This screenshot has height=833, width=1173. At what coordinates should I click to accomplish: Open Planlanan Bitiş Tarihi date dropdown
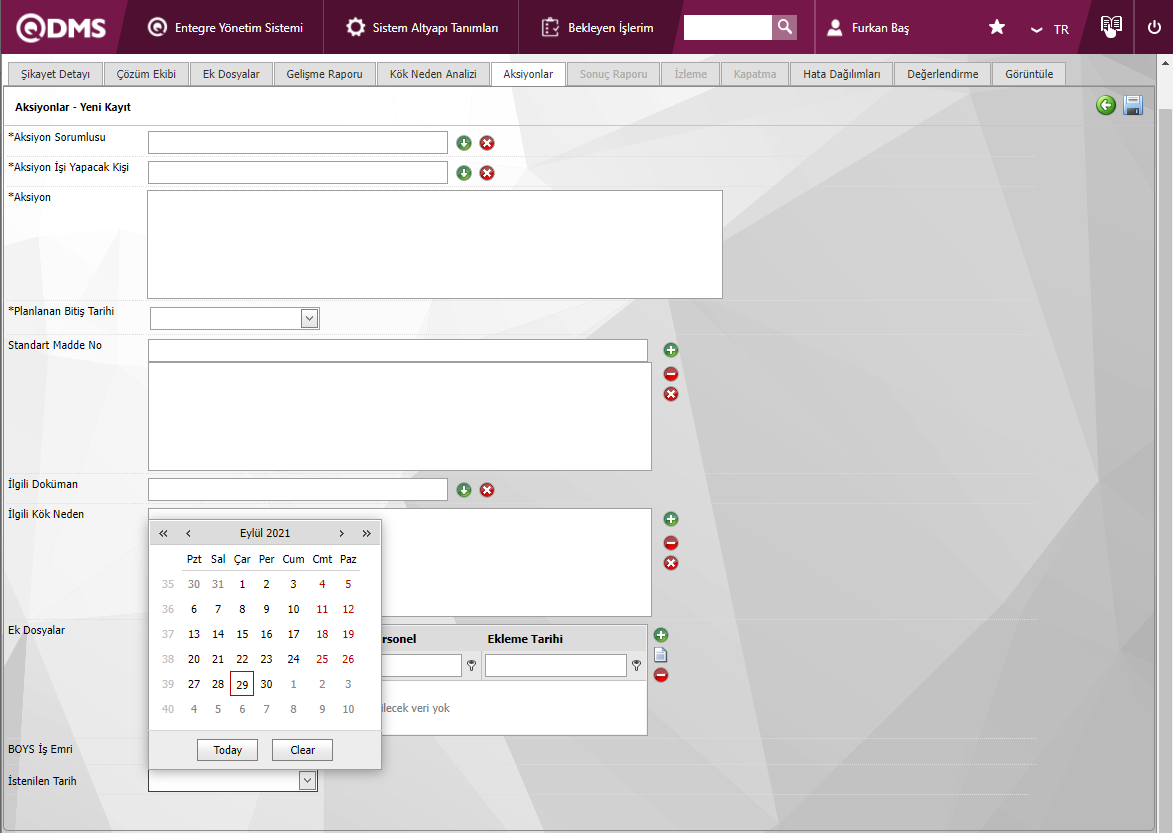coord(309,318)
